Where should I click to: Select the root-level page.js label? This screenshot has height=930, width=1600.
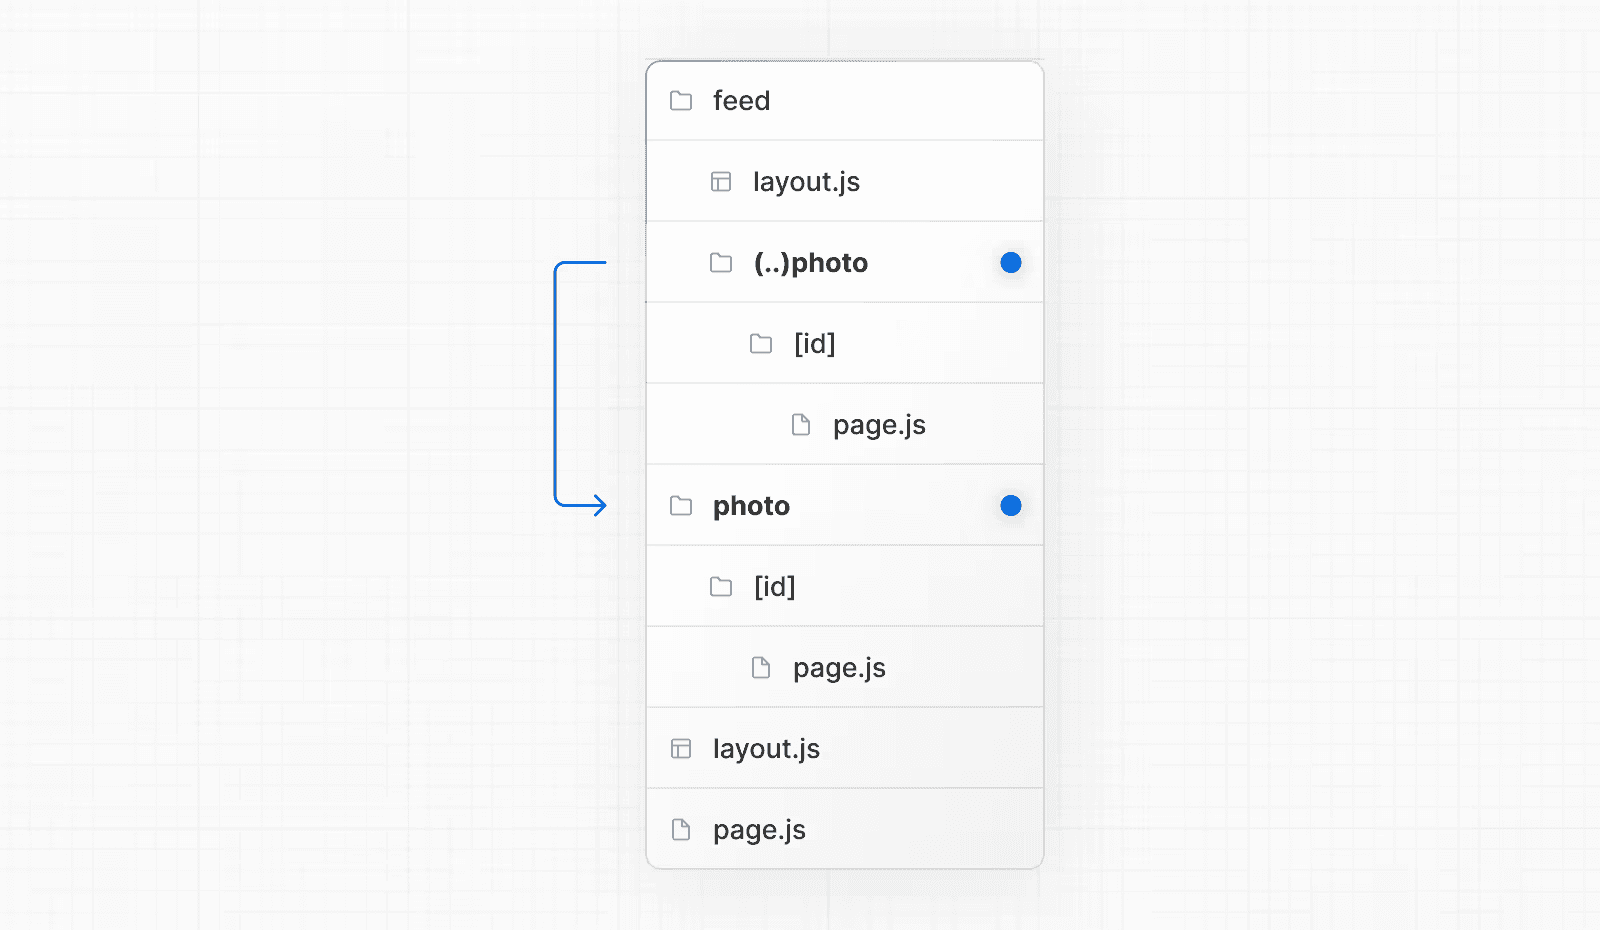[759, 830]
